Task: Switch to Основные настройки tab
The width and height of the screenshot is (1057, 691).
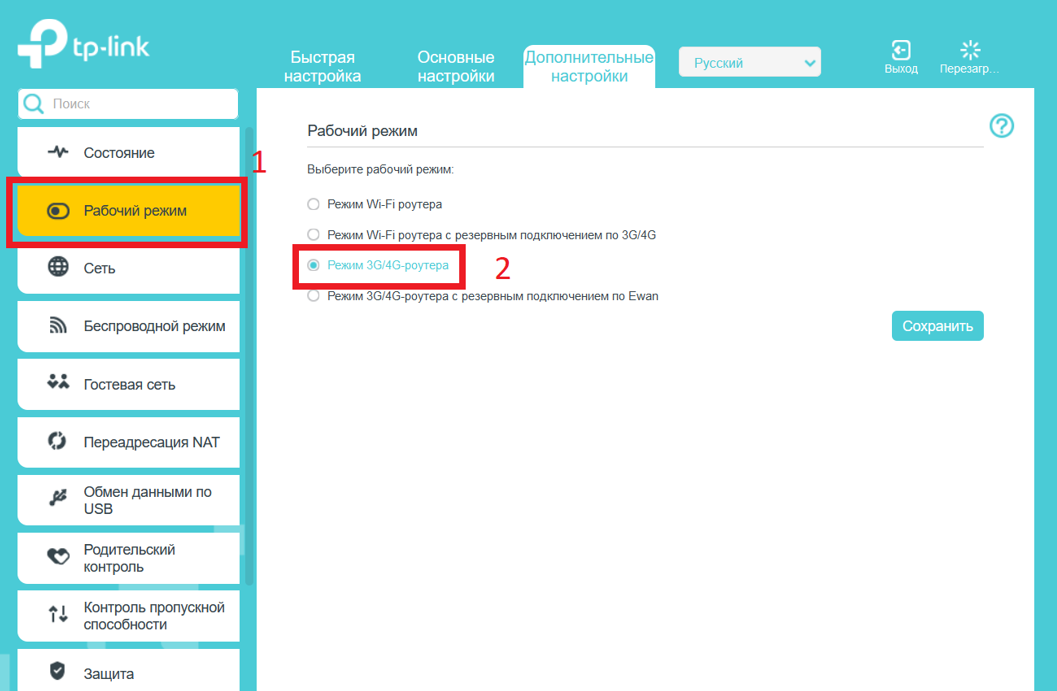Action: 455,66
